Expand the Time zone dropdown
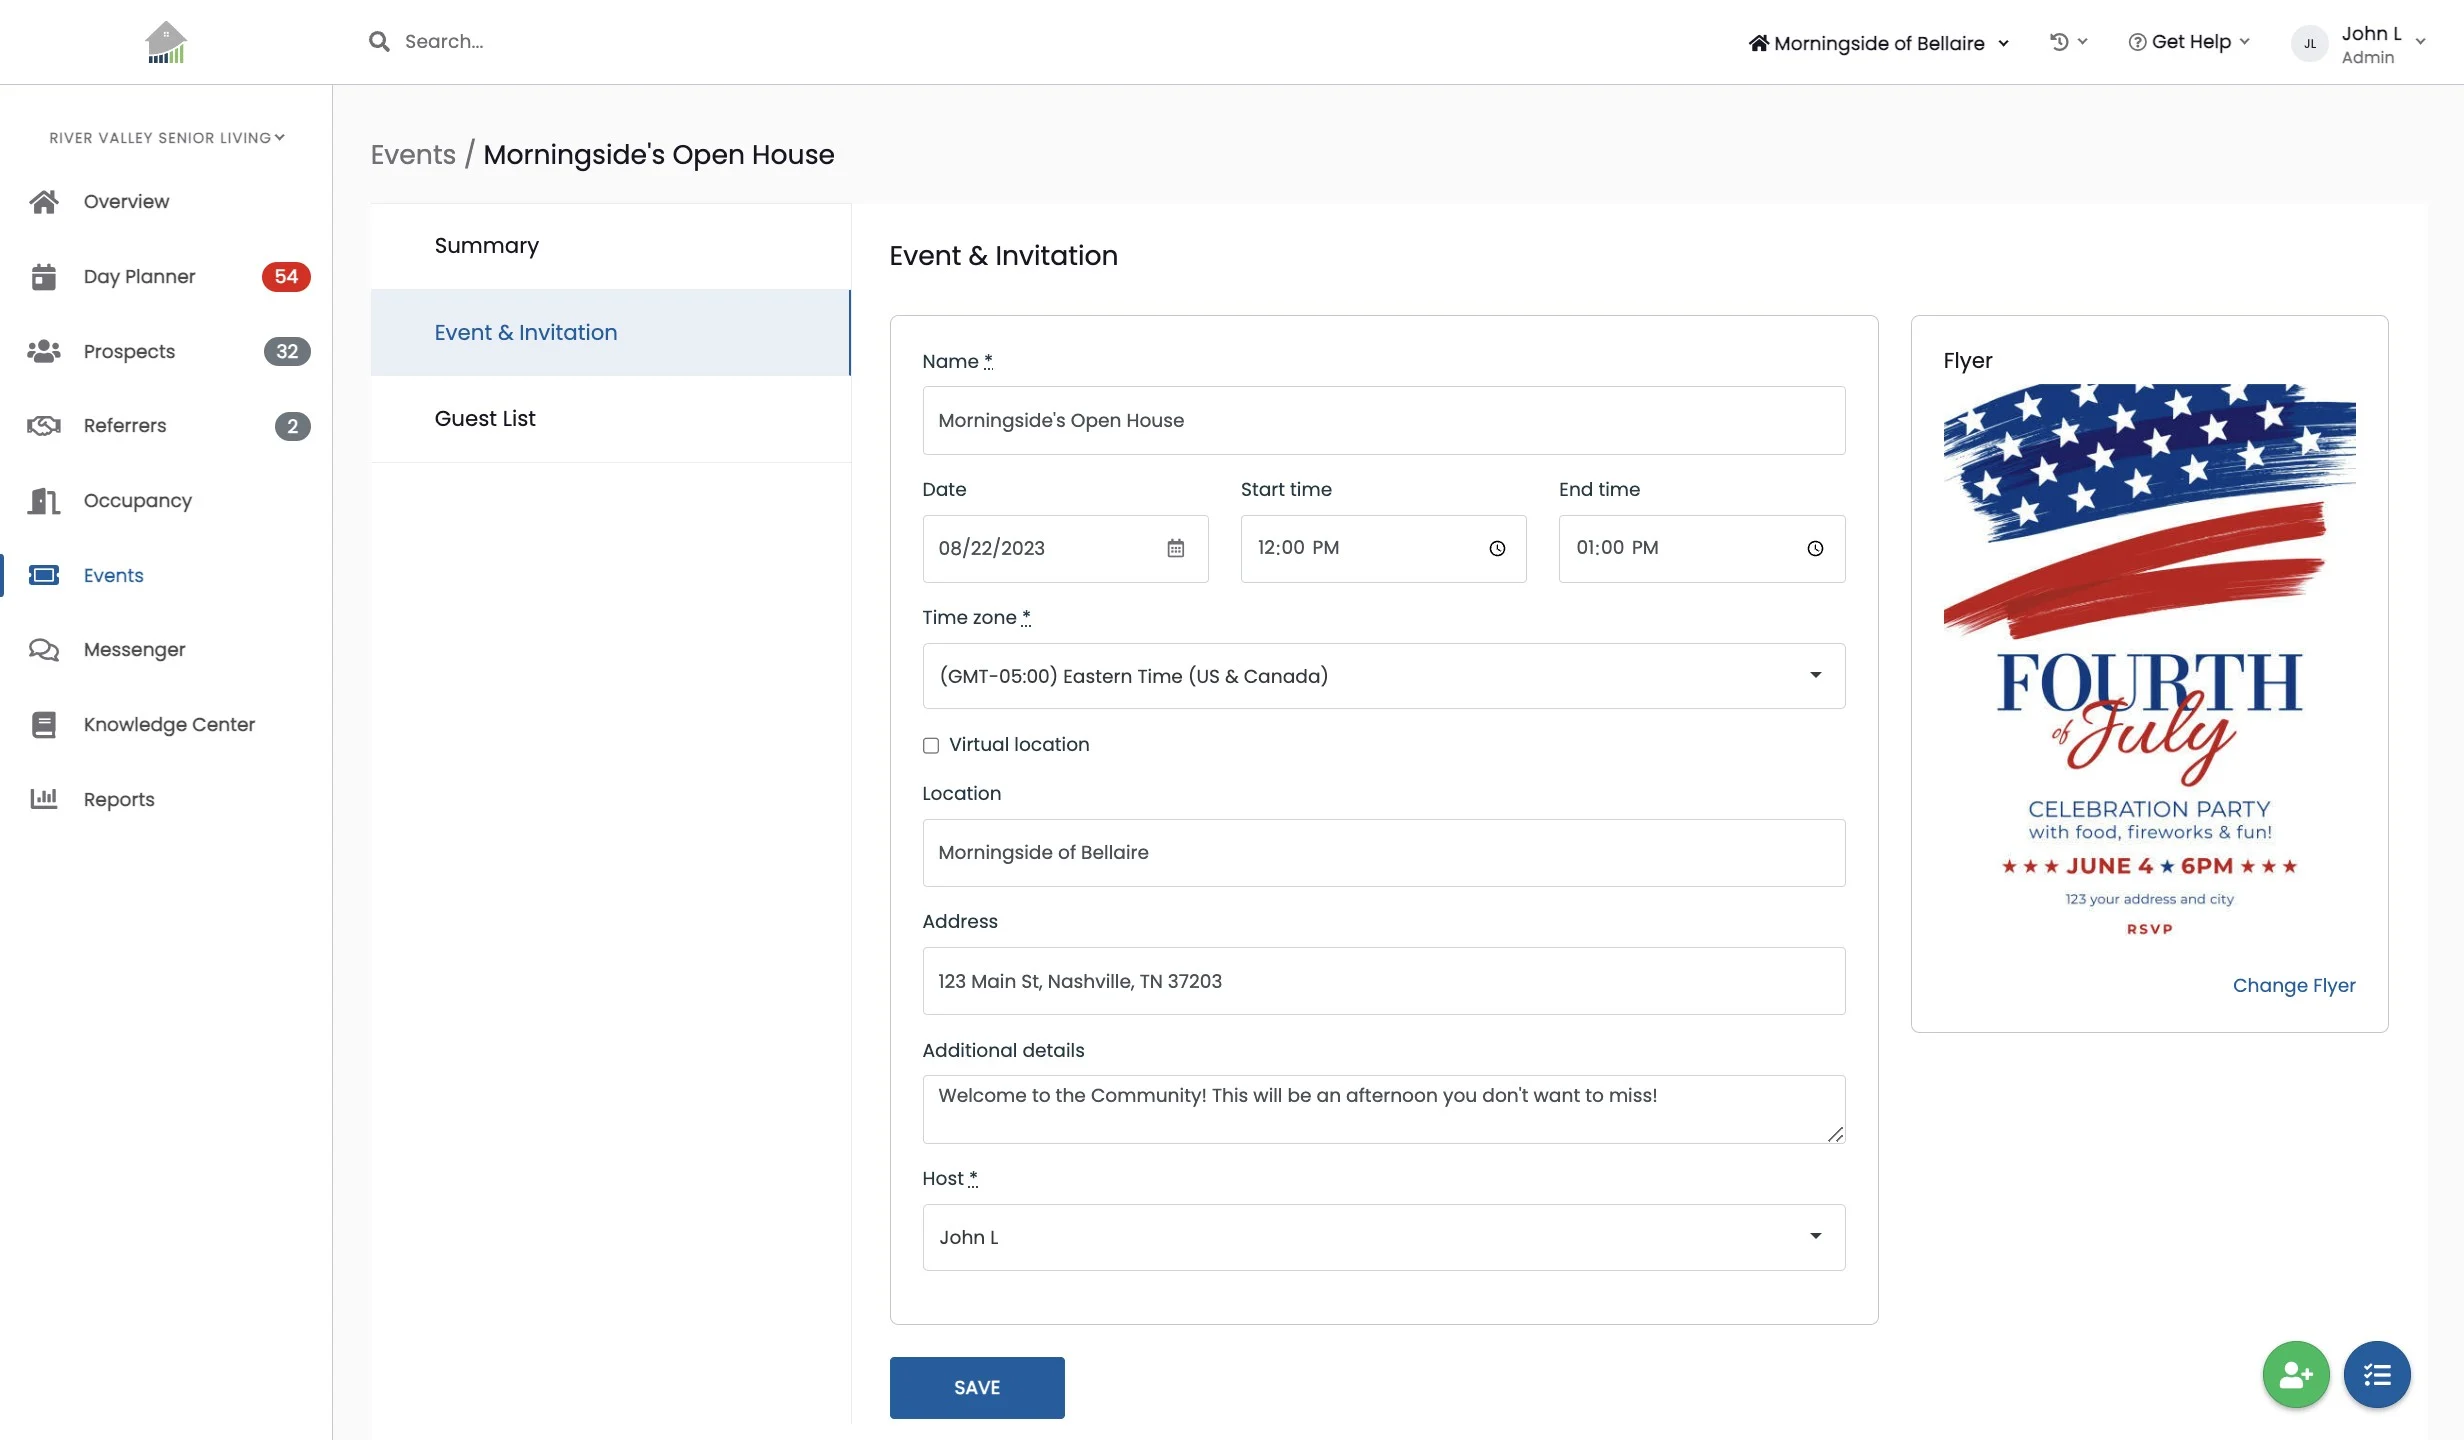2464x1440 pixels. 1383,676
